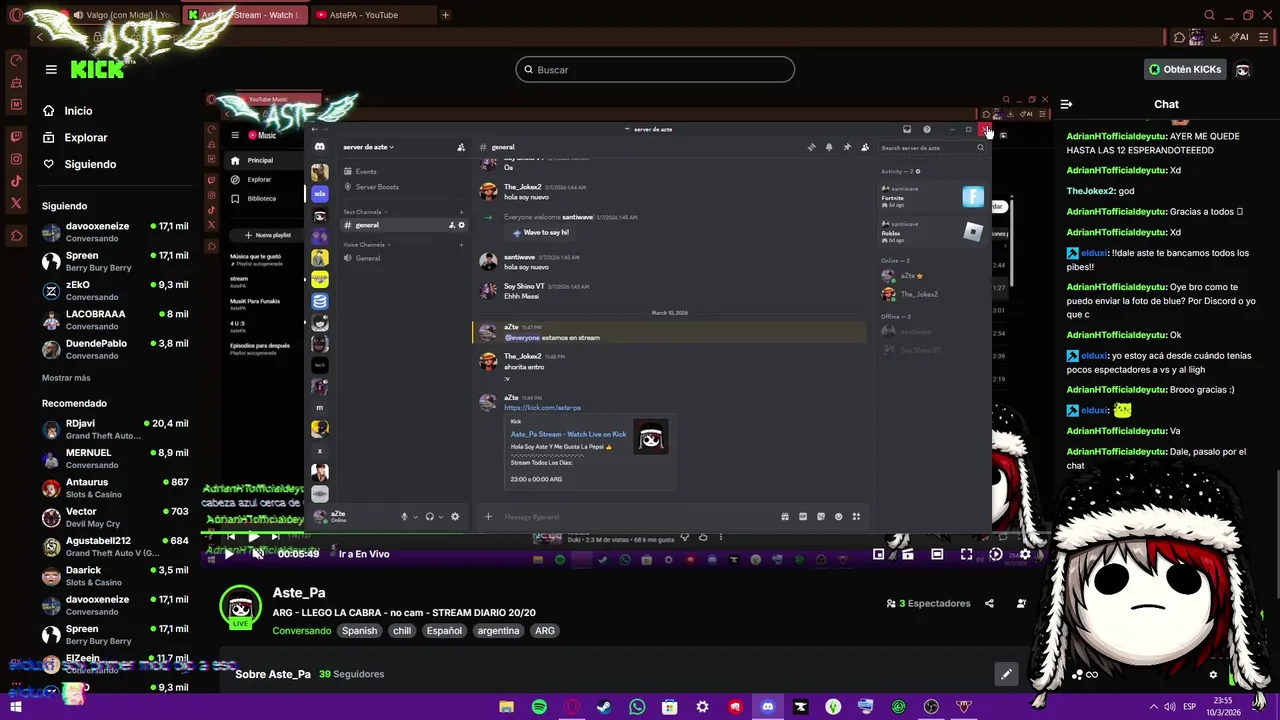Click the Spanish tag
Screen dimensions: 1280x720
[359, 631]
